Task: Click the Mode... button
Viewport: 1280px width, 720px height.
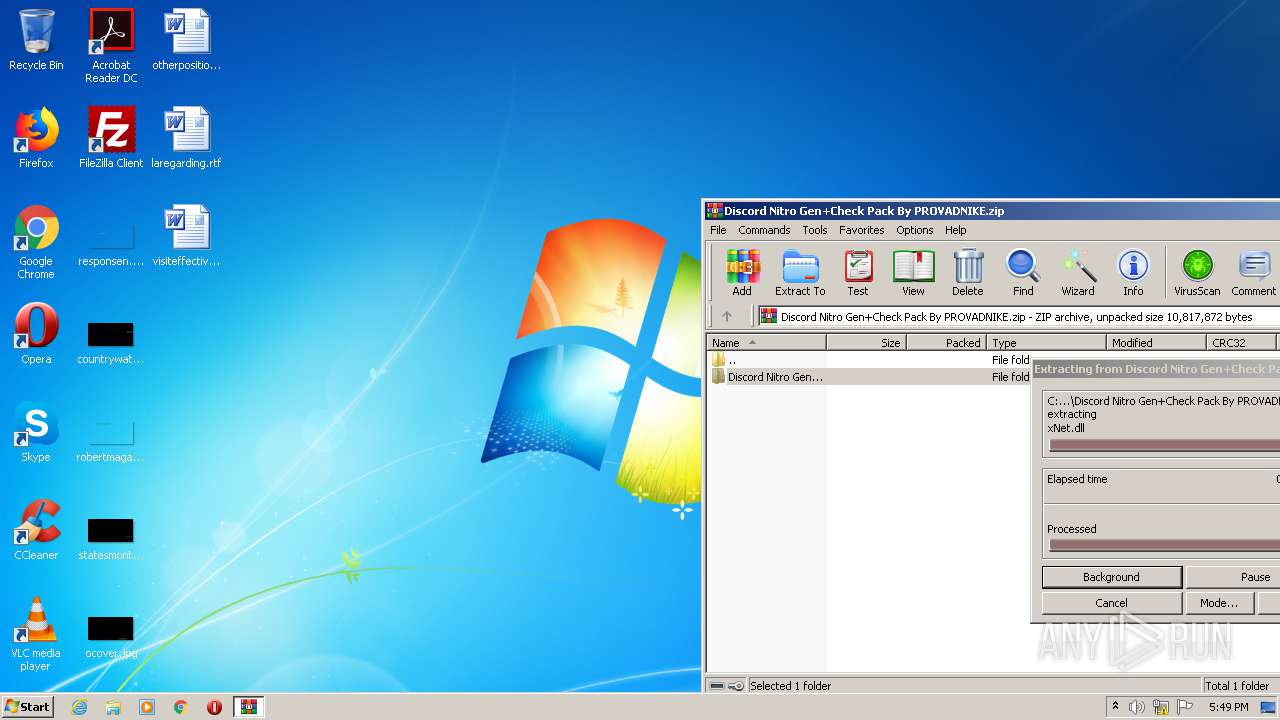Action: 1219,603
